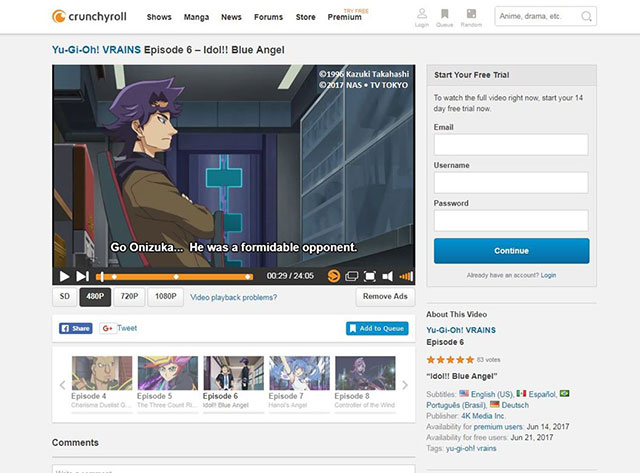The image size is (640, 473).
Task: Open the Premium menu item
Action: (x=344, y=17)
